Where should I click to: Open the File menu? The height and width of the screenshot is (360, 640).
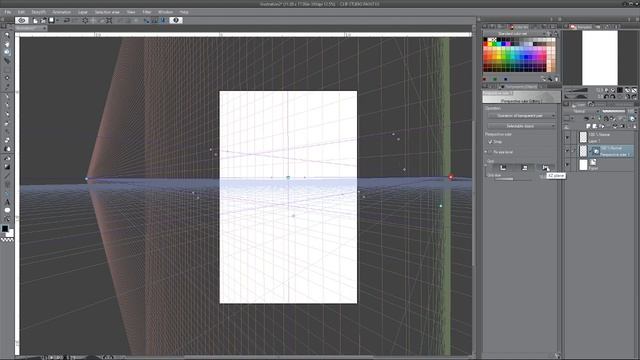(x=8, y=12)
